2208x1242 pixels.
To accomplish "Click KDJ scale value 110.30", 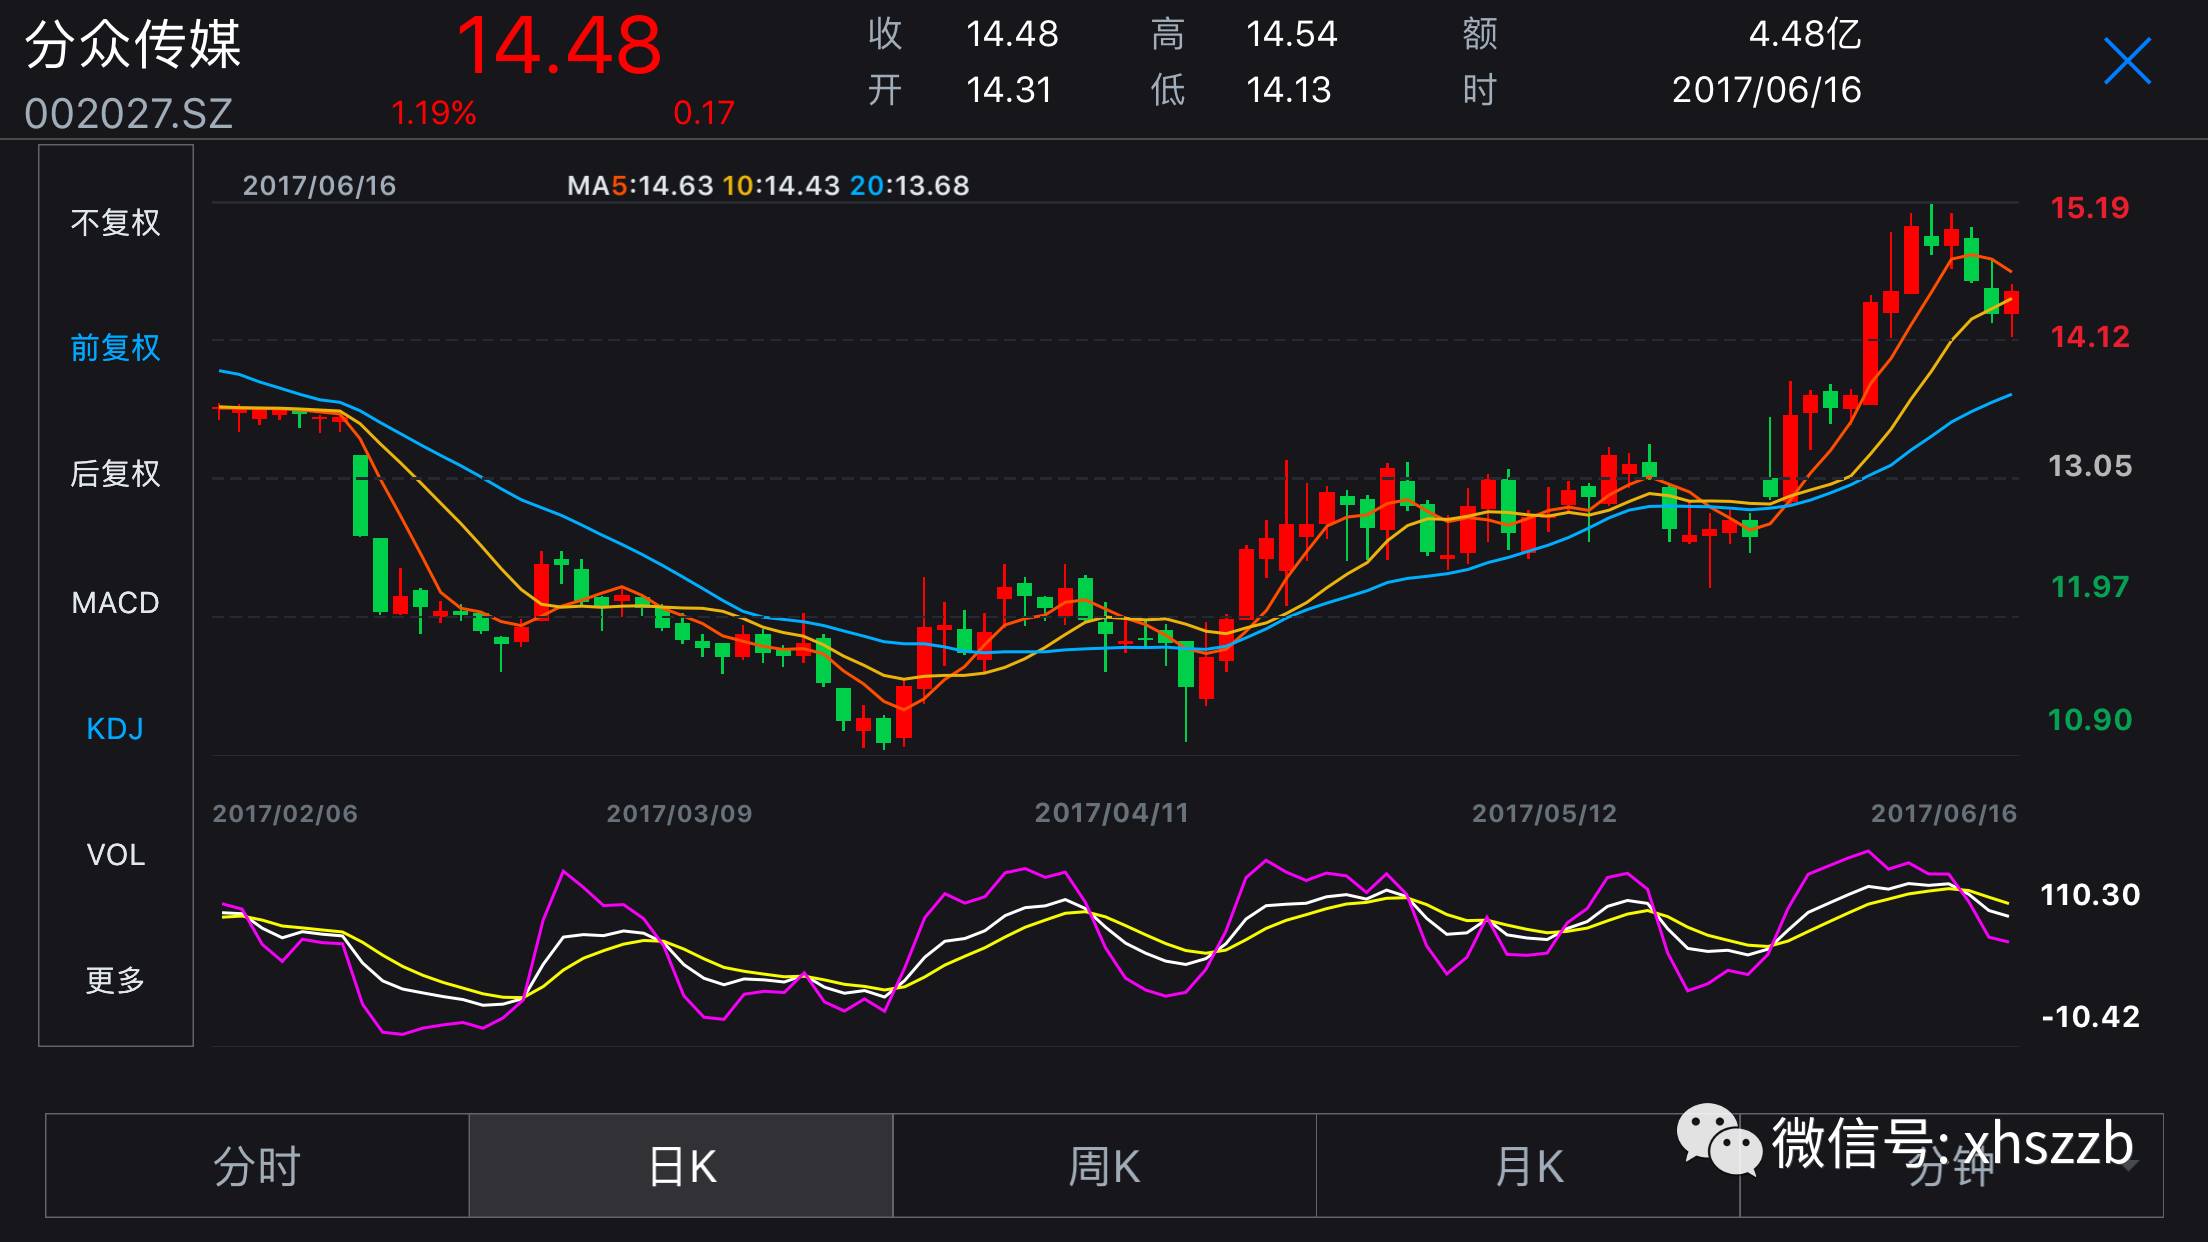I will (x=2090, y=894).
